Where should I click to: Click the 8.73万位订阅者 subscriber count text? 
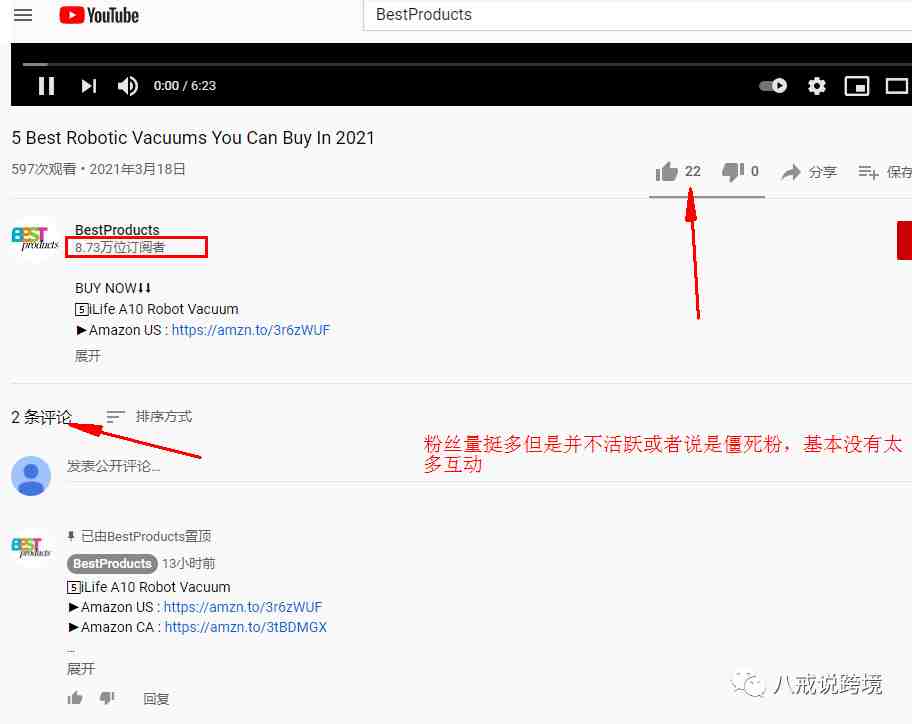pos(120,247)
